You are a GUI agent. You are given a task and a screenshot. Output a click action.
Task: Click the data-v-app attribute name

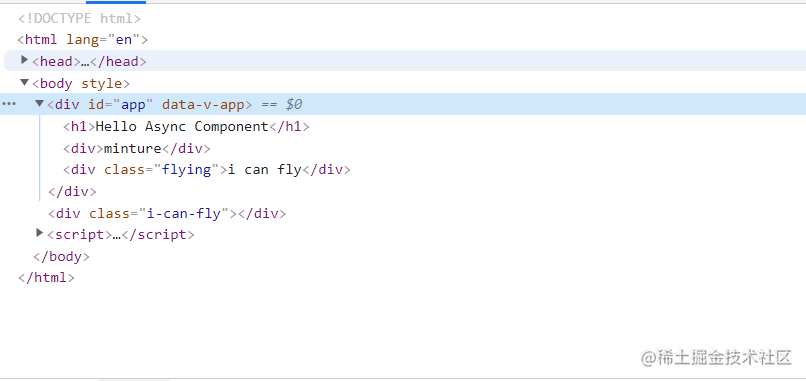point(203,105)
